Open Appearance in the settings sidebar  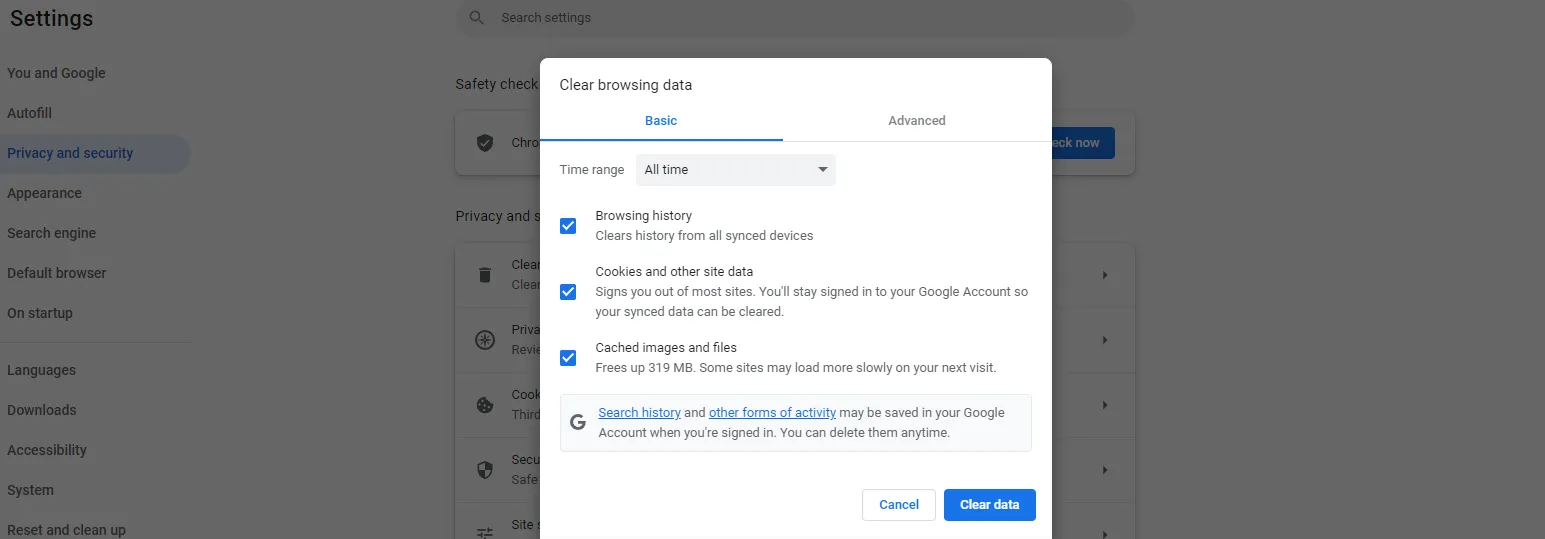pos(45,193)
